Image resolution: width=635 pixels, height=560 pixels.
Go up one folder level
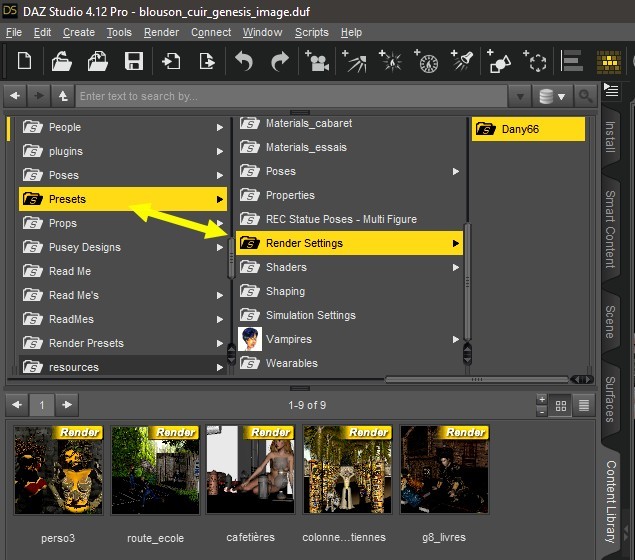63,96
